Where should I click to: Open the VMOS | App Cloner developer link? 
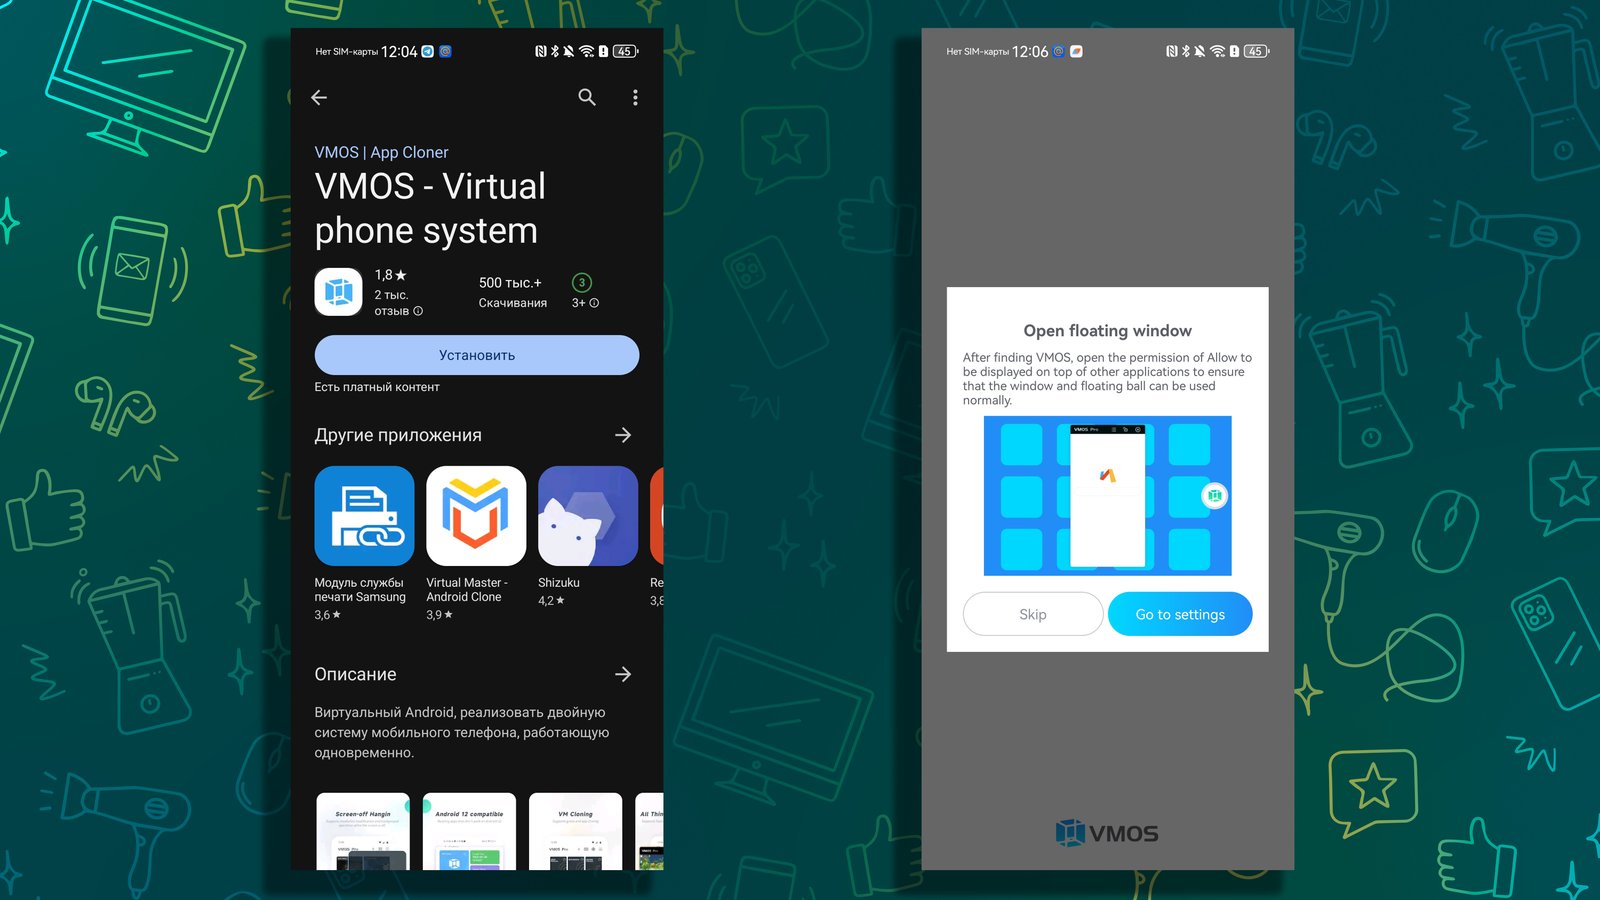tap(381, 152)
